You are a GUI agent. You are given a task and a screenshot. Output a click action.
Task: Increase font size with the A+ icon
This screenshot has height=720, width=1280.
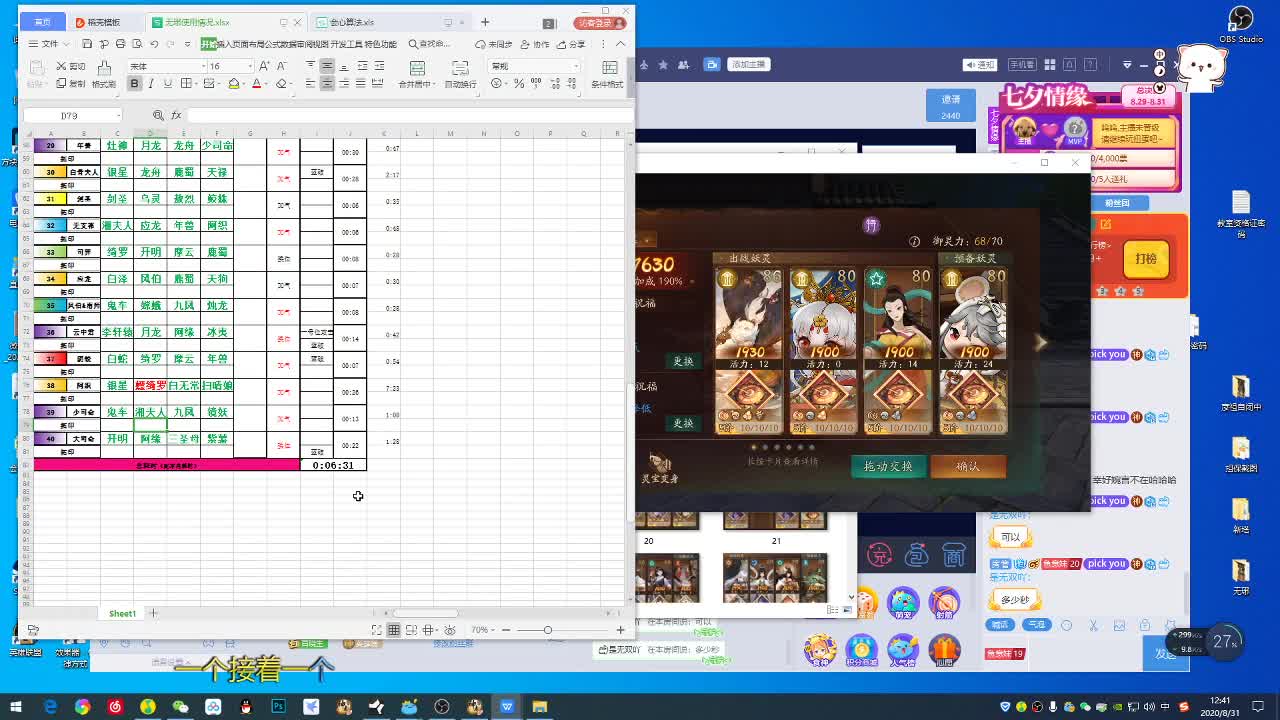tap(264, 66)
